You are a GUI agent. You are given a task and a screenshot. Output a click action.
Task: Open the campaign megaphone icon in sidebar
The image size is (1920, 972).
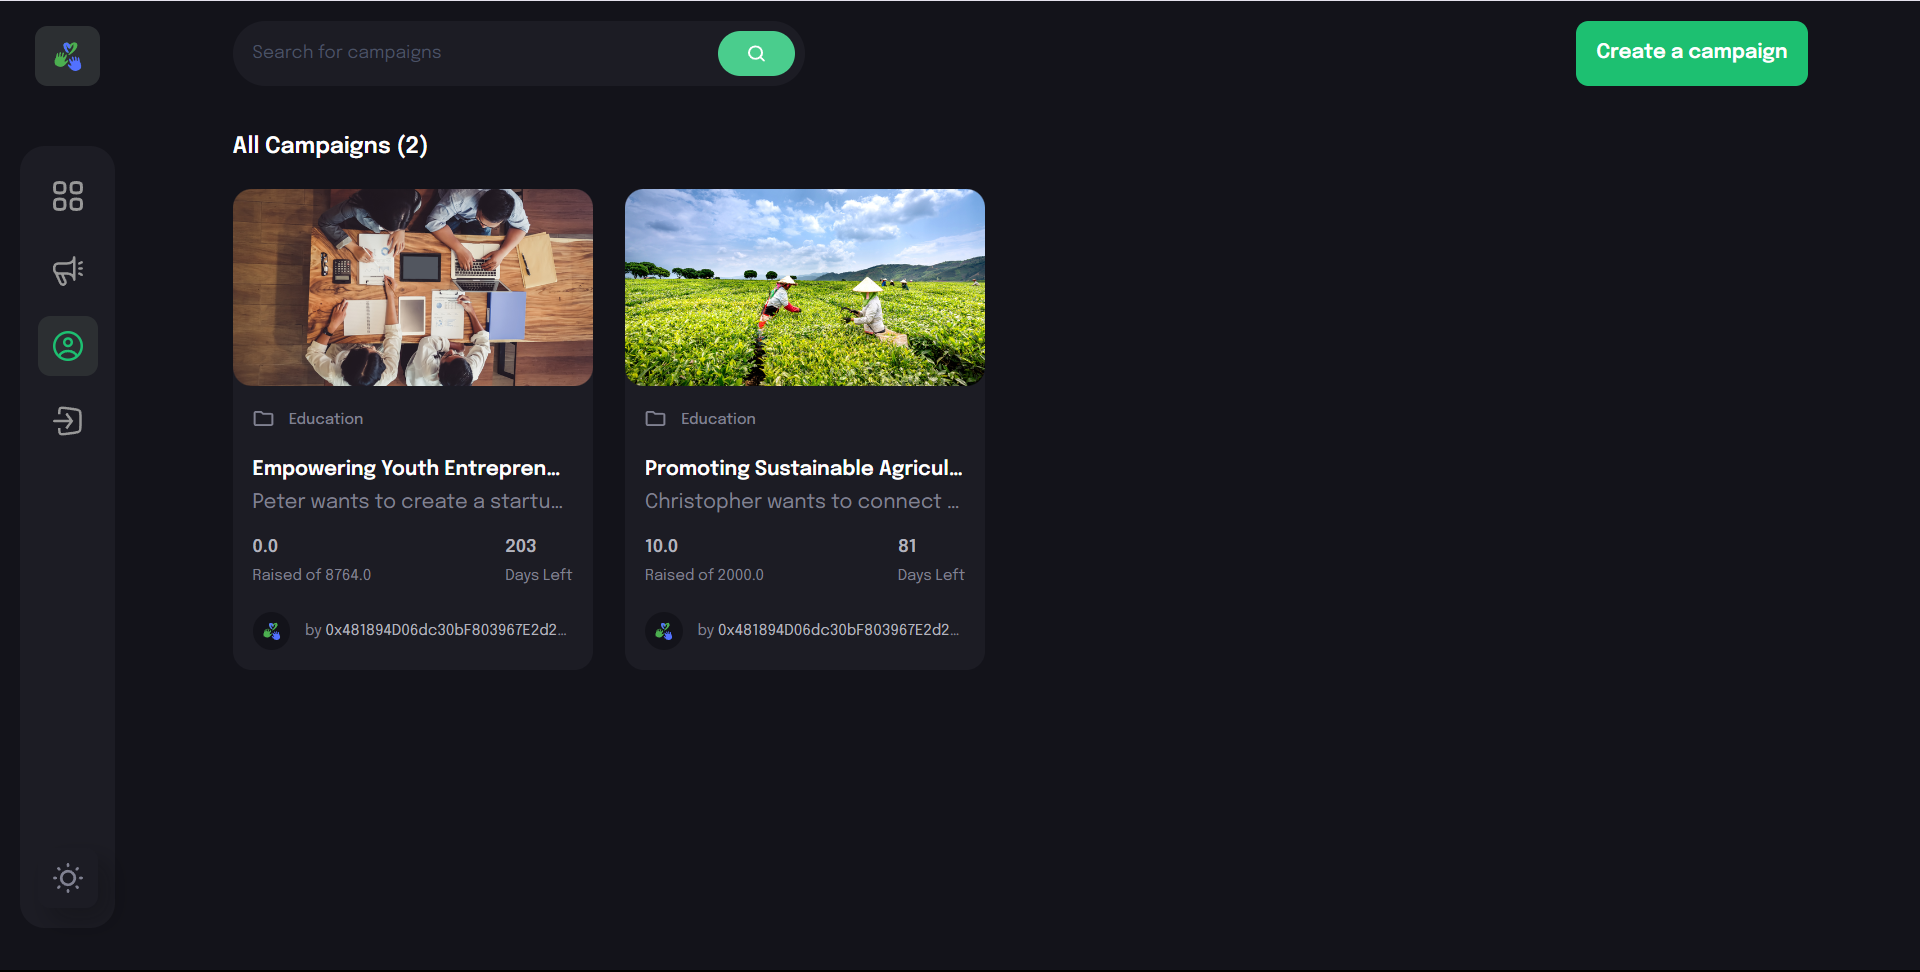click(68, 271)
